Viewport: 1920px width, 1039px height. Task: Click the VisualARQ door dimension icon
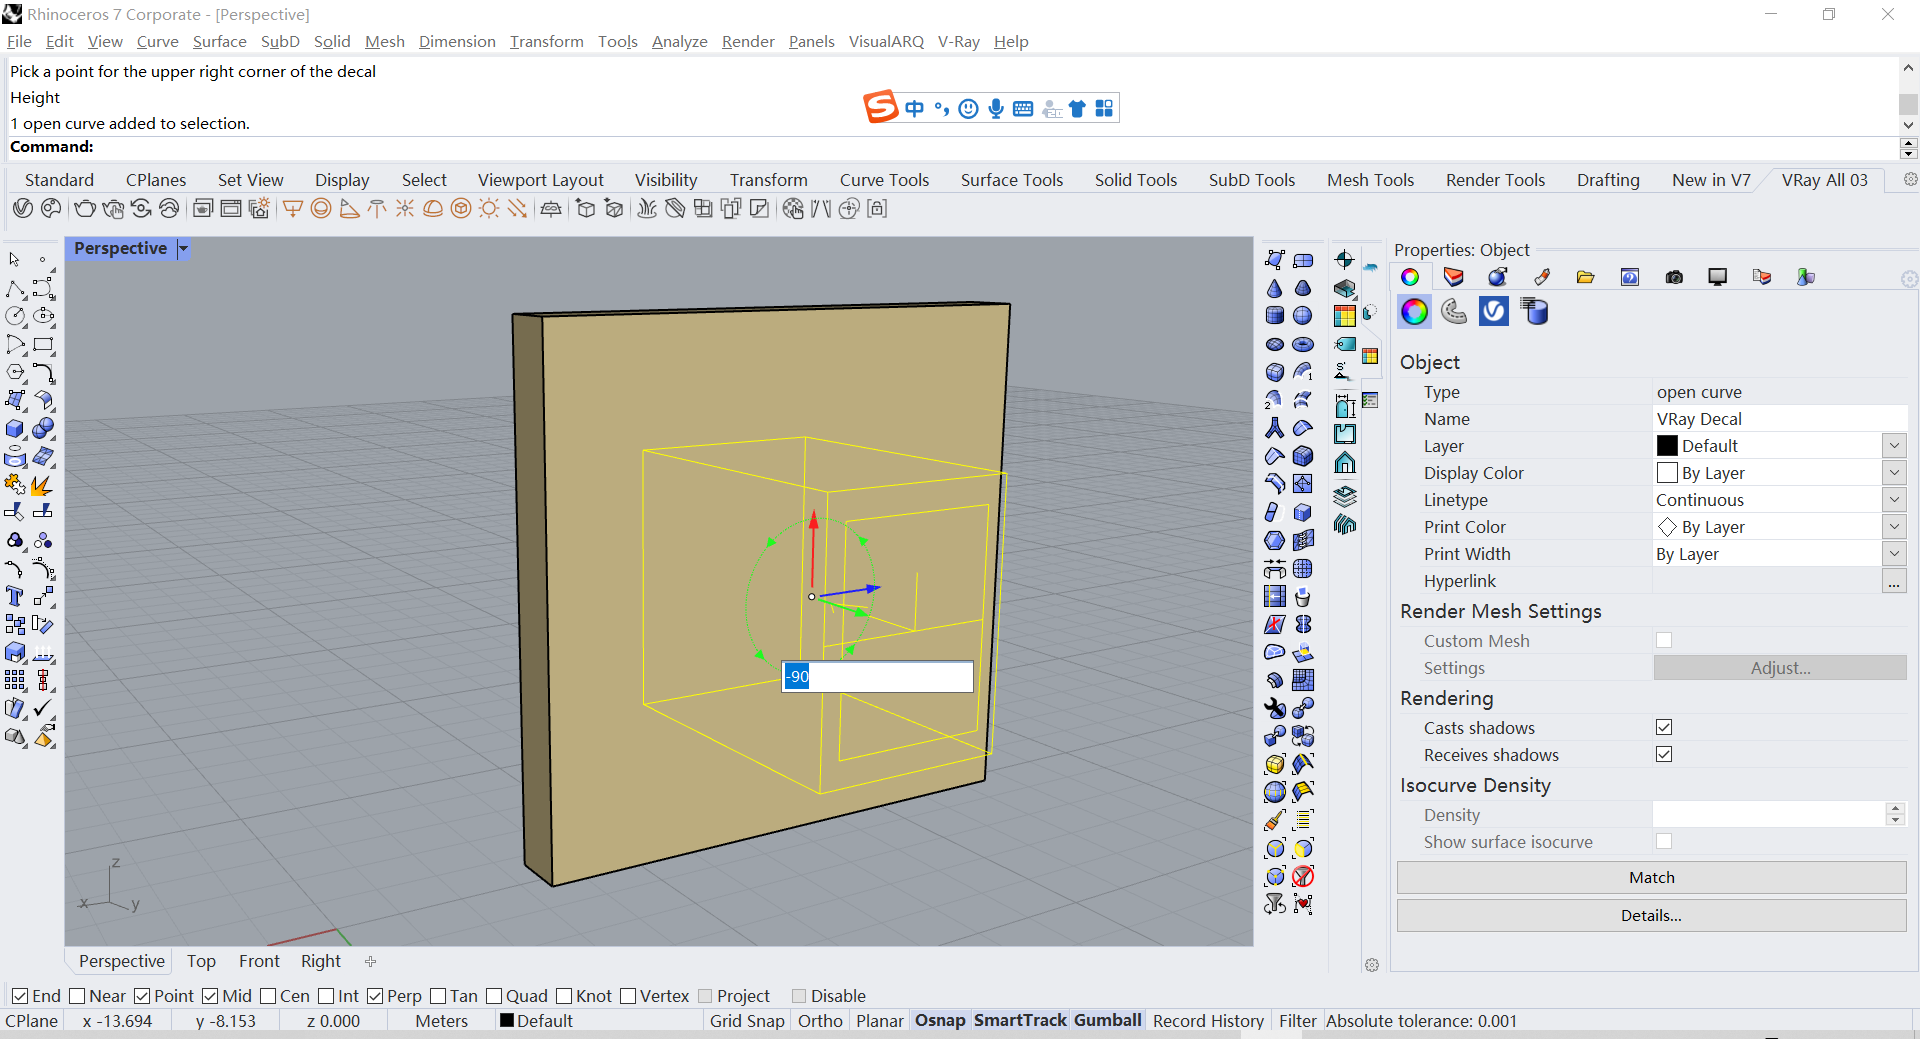coord(1345,406)
